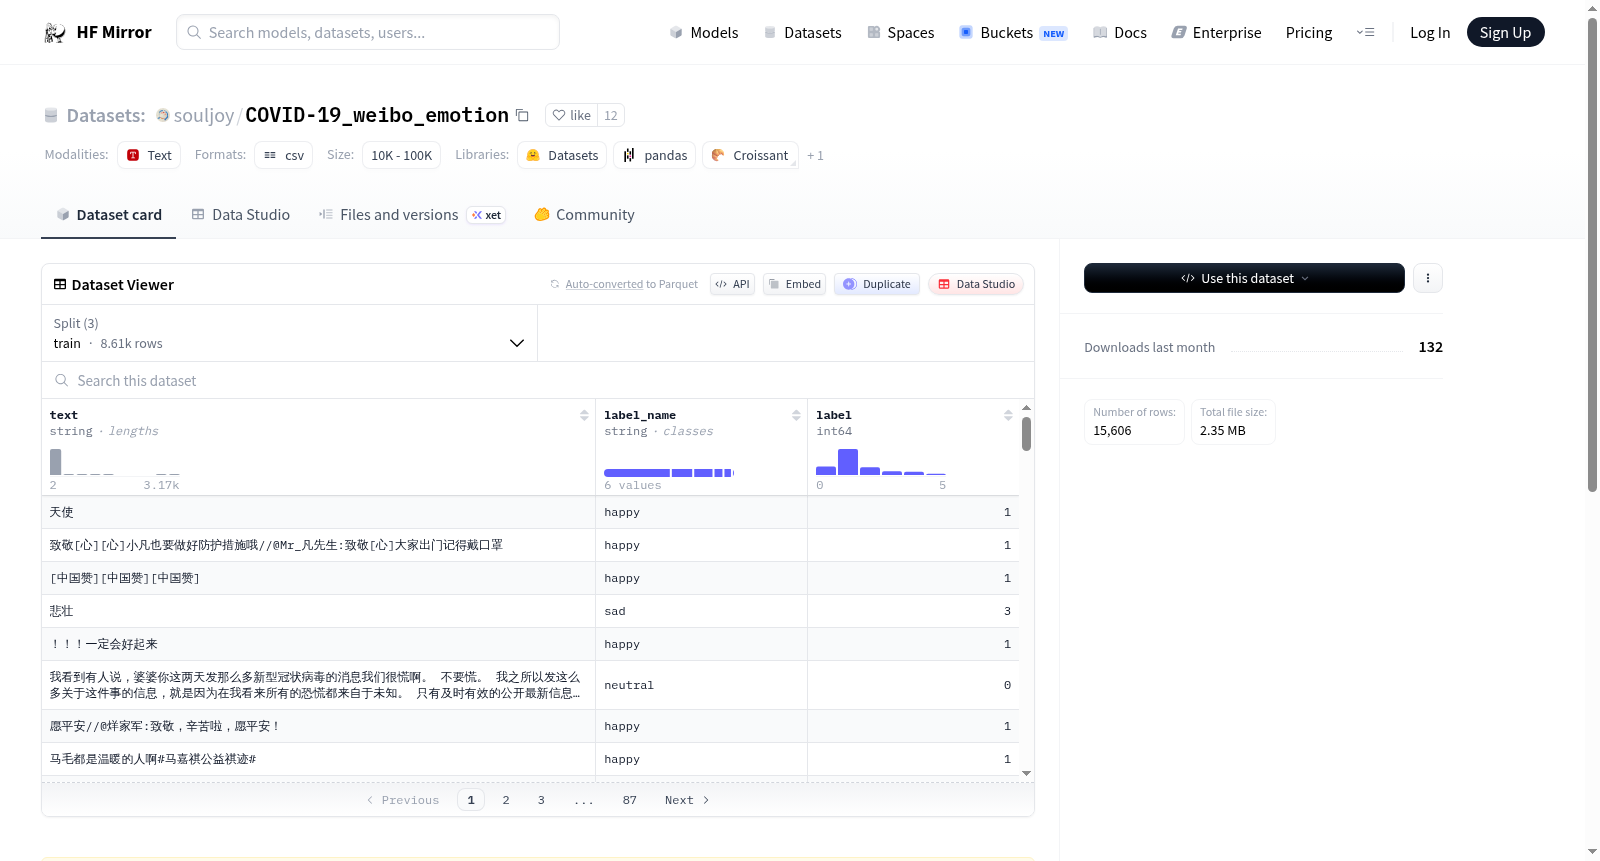The width and height of the screenshot is (1600, 861).
Task: Expand the Use this dataset dropdown
Action: [x=1244, y=278]
